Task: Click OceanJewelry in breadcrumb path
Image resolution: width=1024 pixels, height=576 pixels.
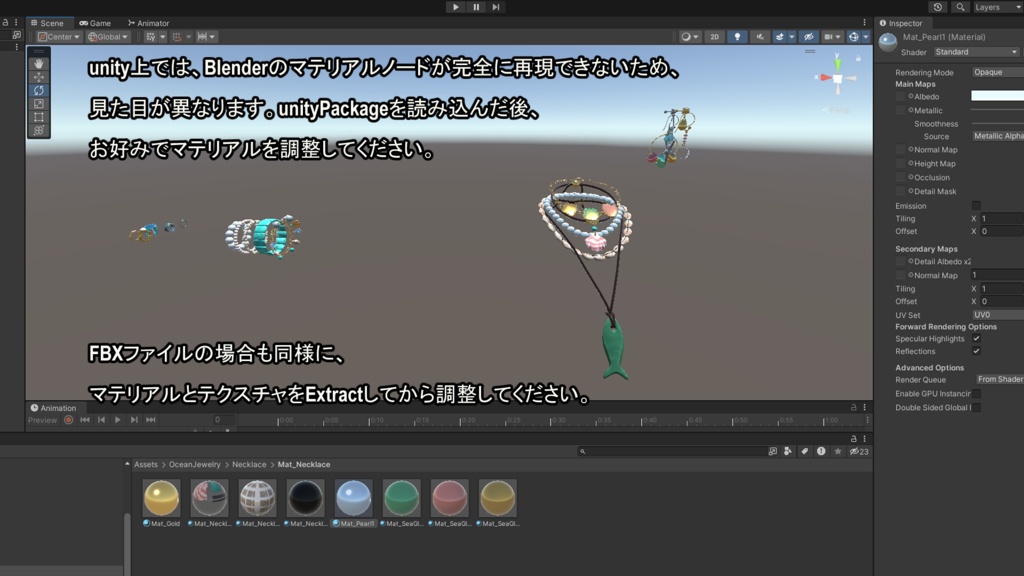Action: pyautogui.click(x=195, y=464)
